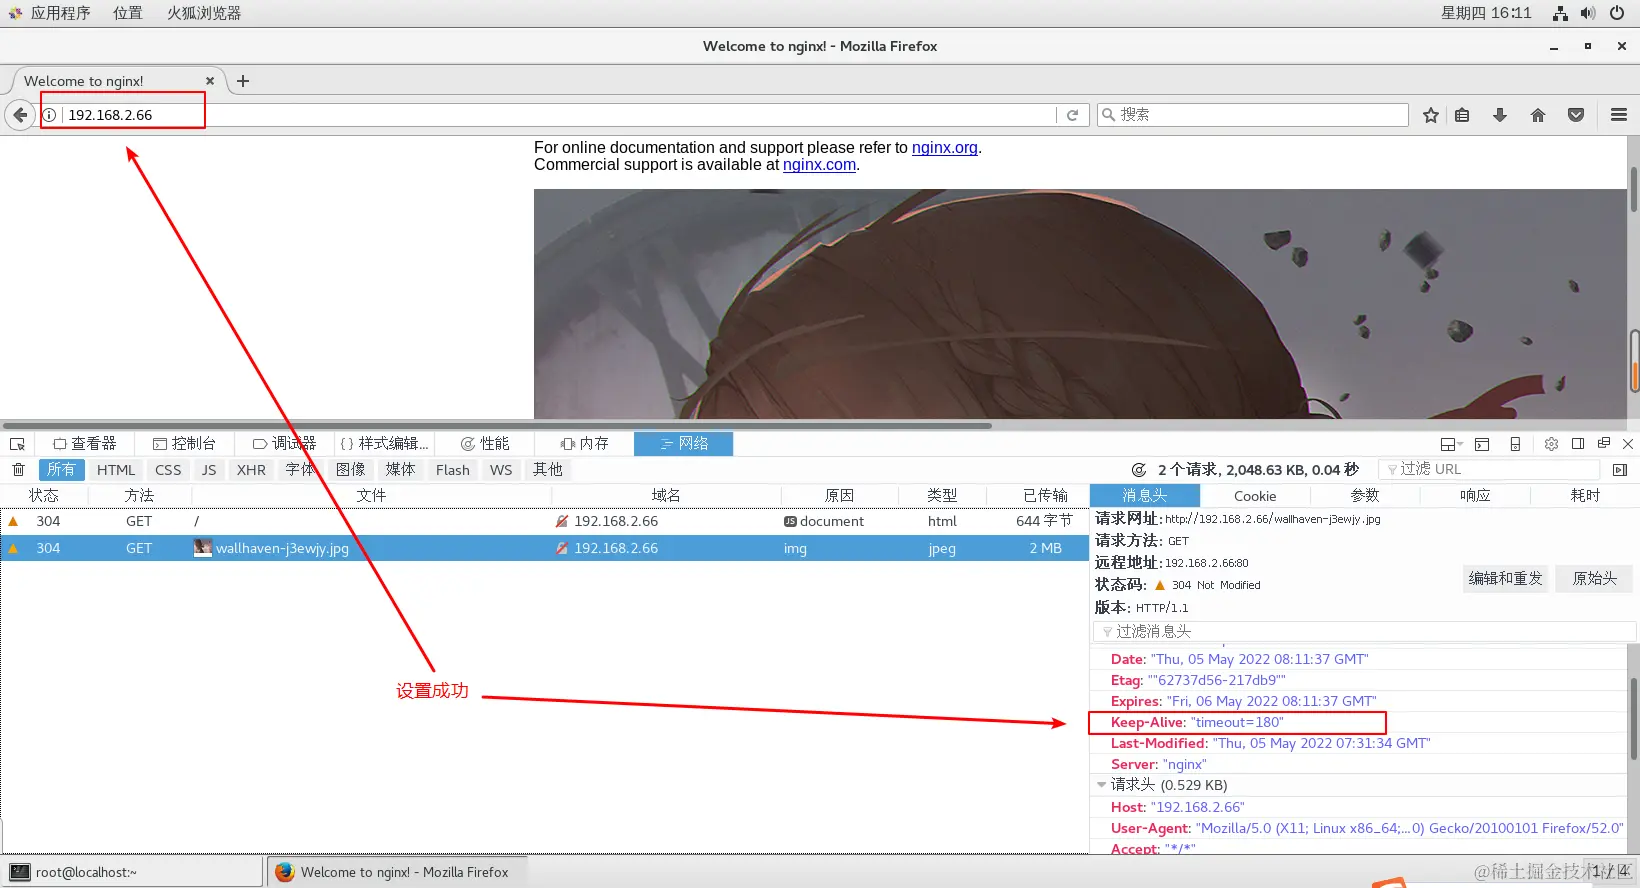The image size is (1640, 888).
Task: Open a new browser tab
Action: pyautogui.click(x=243, y=81)
